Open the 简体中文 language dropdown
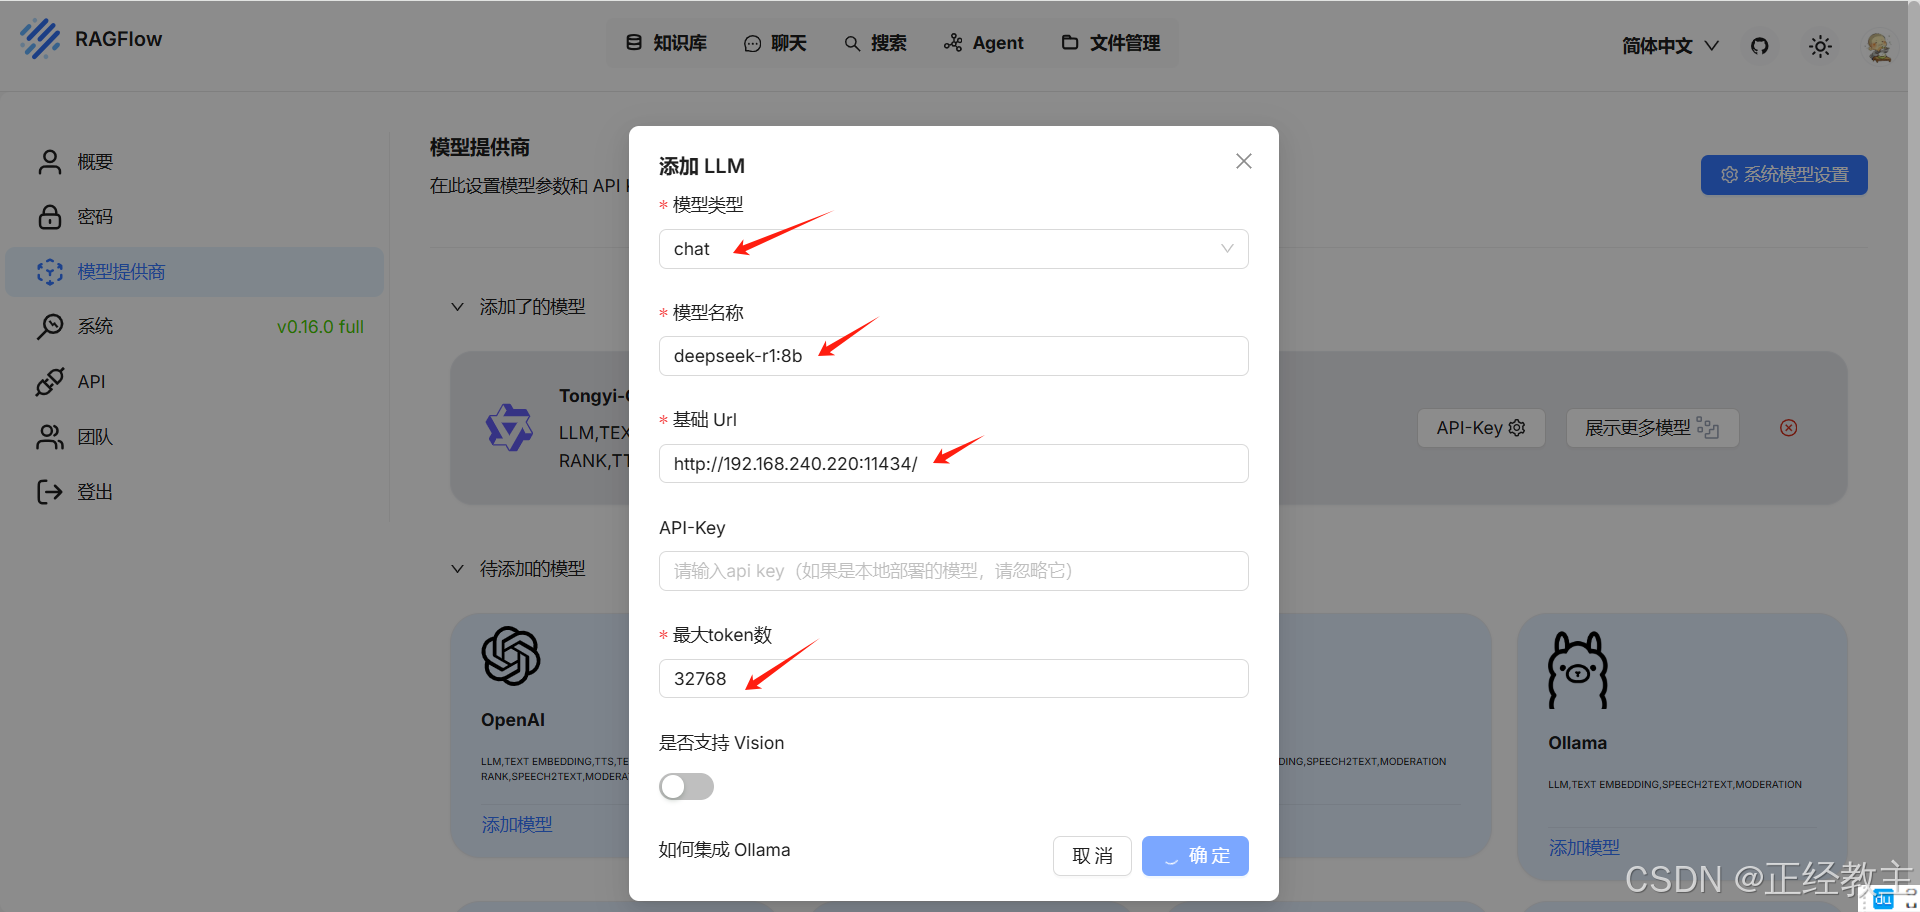Image resolution: width=1920 pixels, height=912 pixels. (x=1670, y=46)
